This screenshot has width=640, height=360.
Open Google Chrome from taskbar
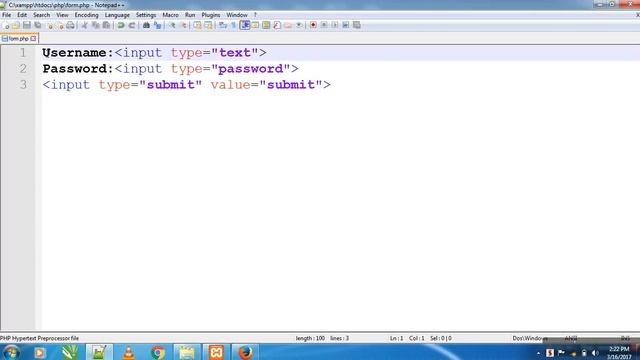[158, 352]
